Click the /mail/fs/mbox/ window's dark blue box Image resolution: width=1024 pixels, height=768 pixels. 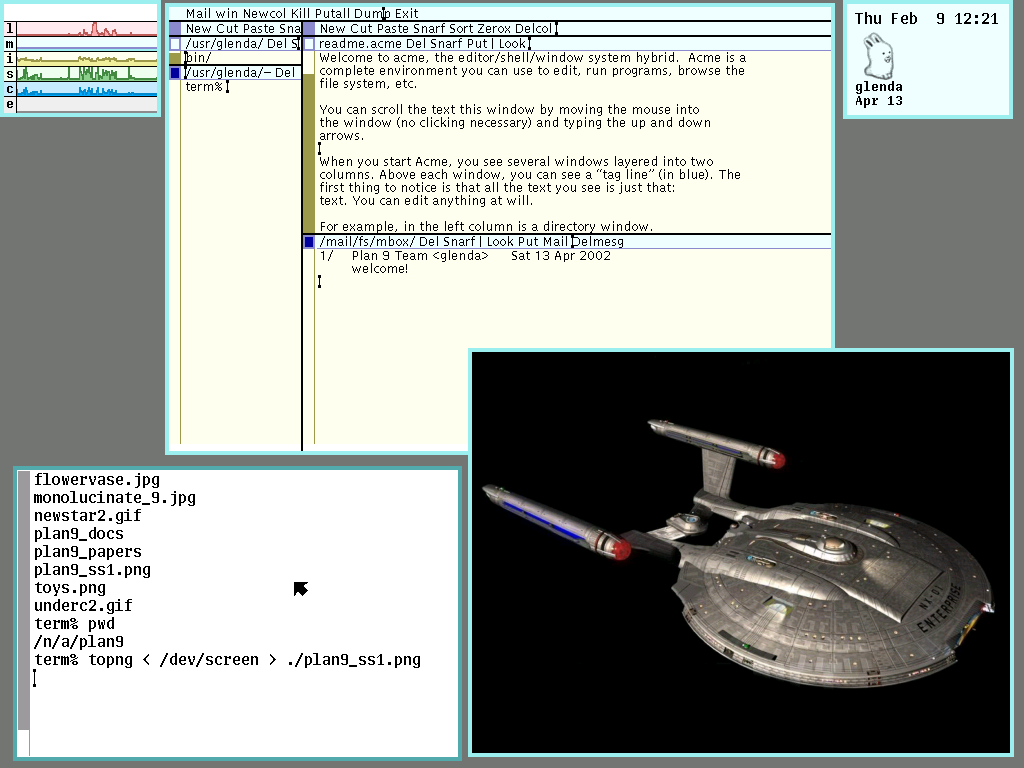tap(309, 242)
